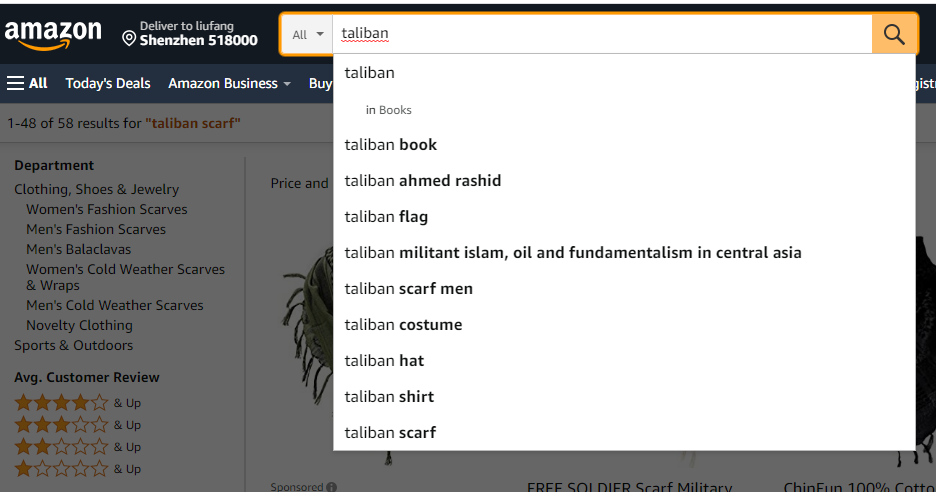Open Today's Deals
The width and height of the screenshot is (936, 492).
tap(108, 83)
